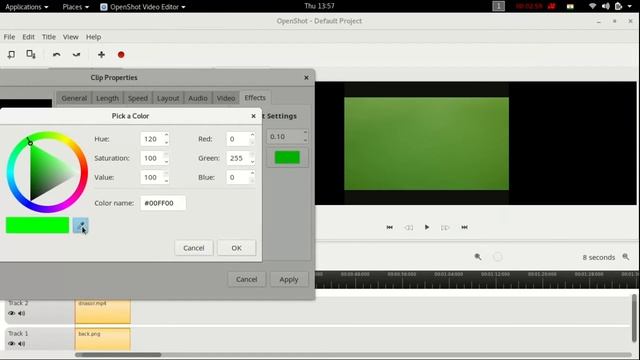Click the second toolbar icon beside import

31,54
